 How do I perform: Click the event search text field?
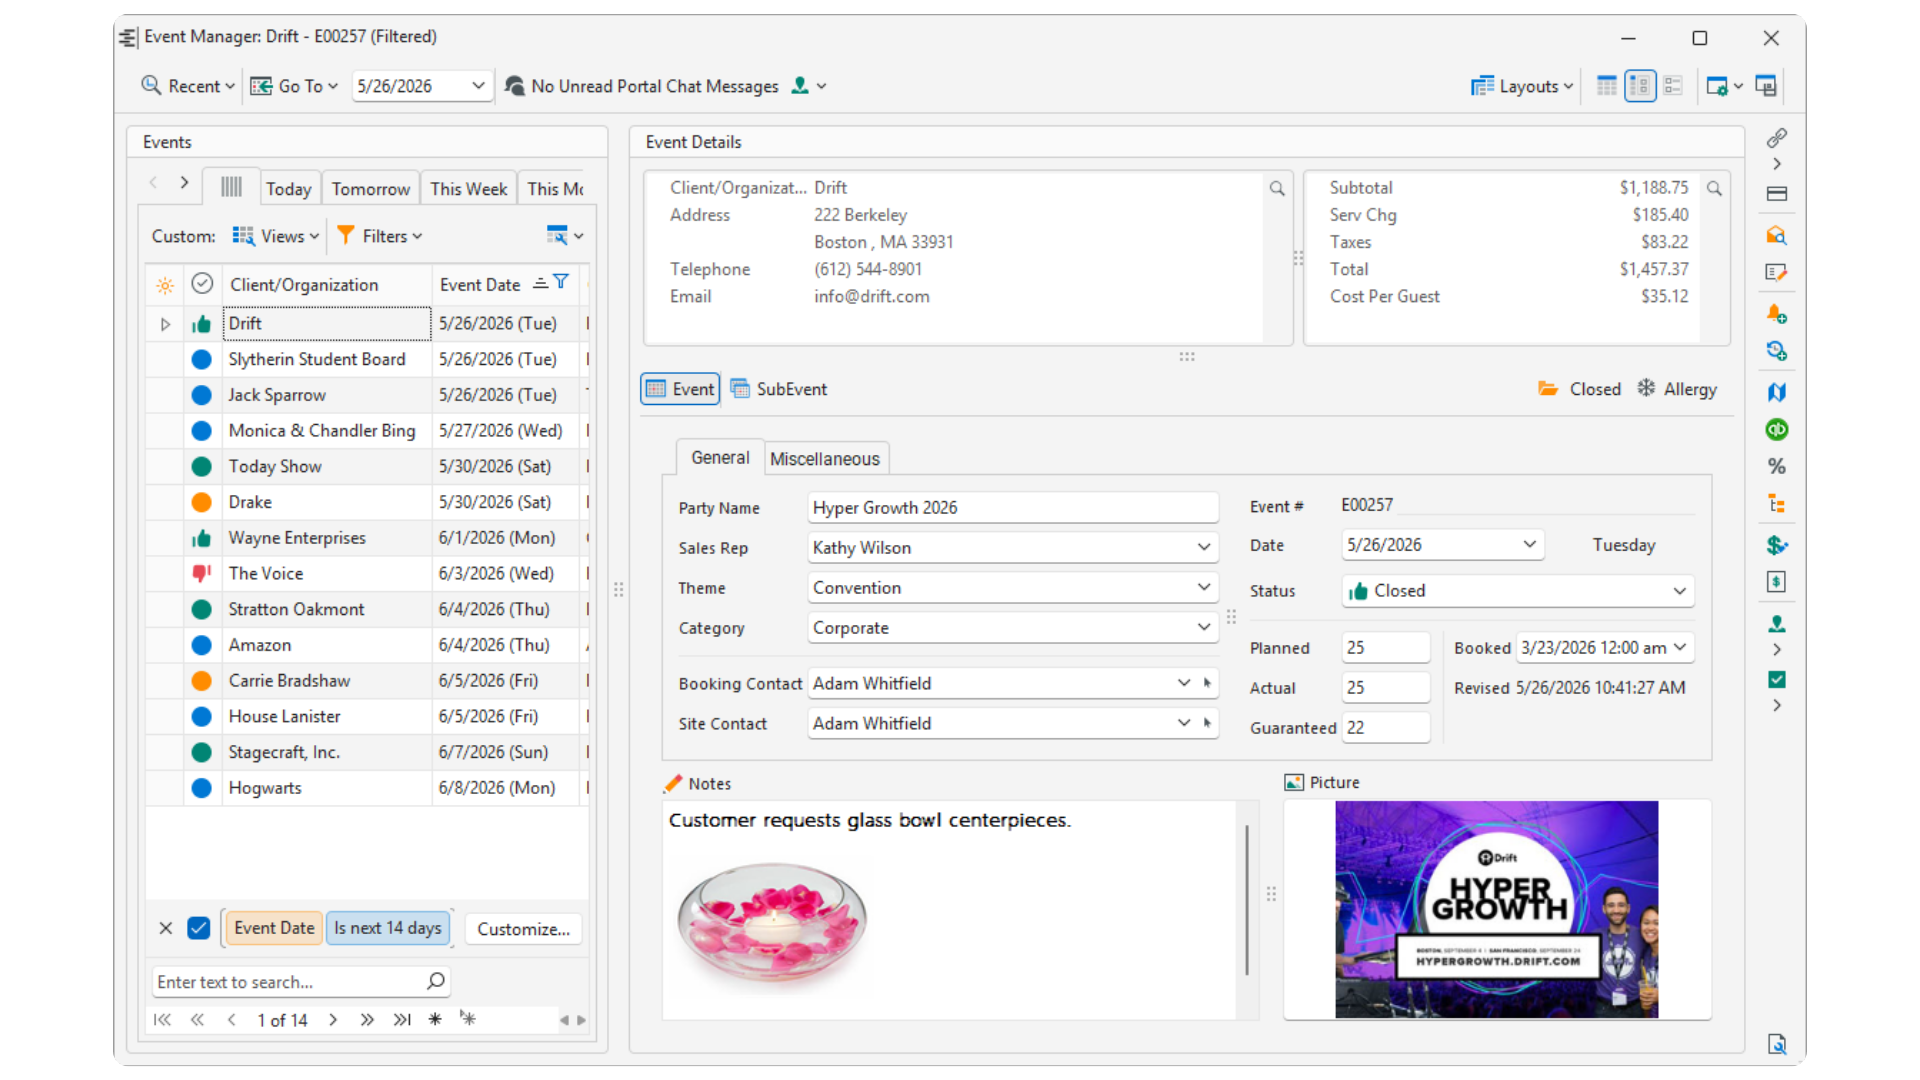point(288,982)
